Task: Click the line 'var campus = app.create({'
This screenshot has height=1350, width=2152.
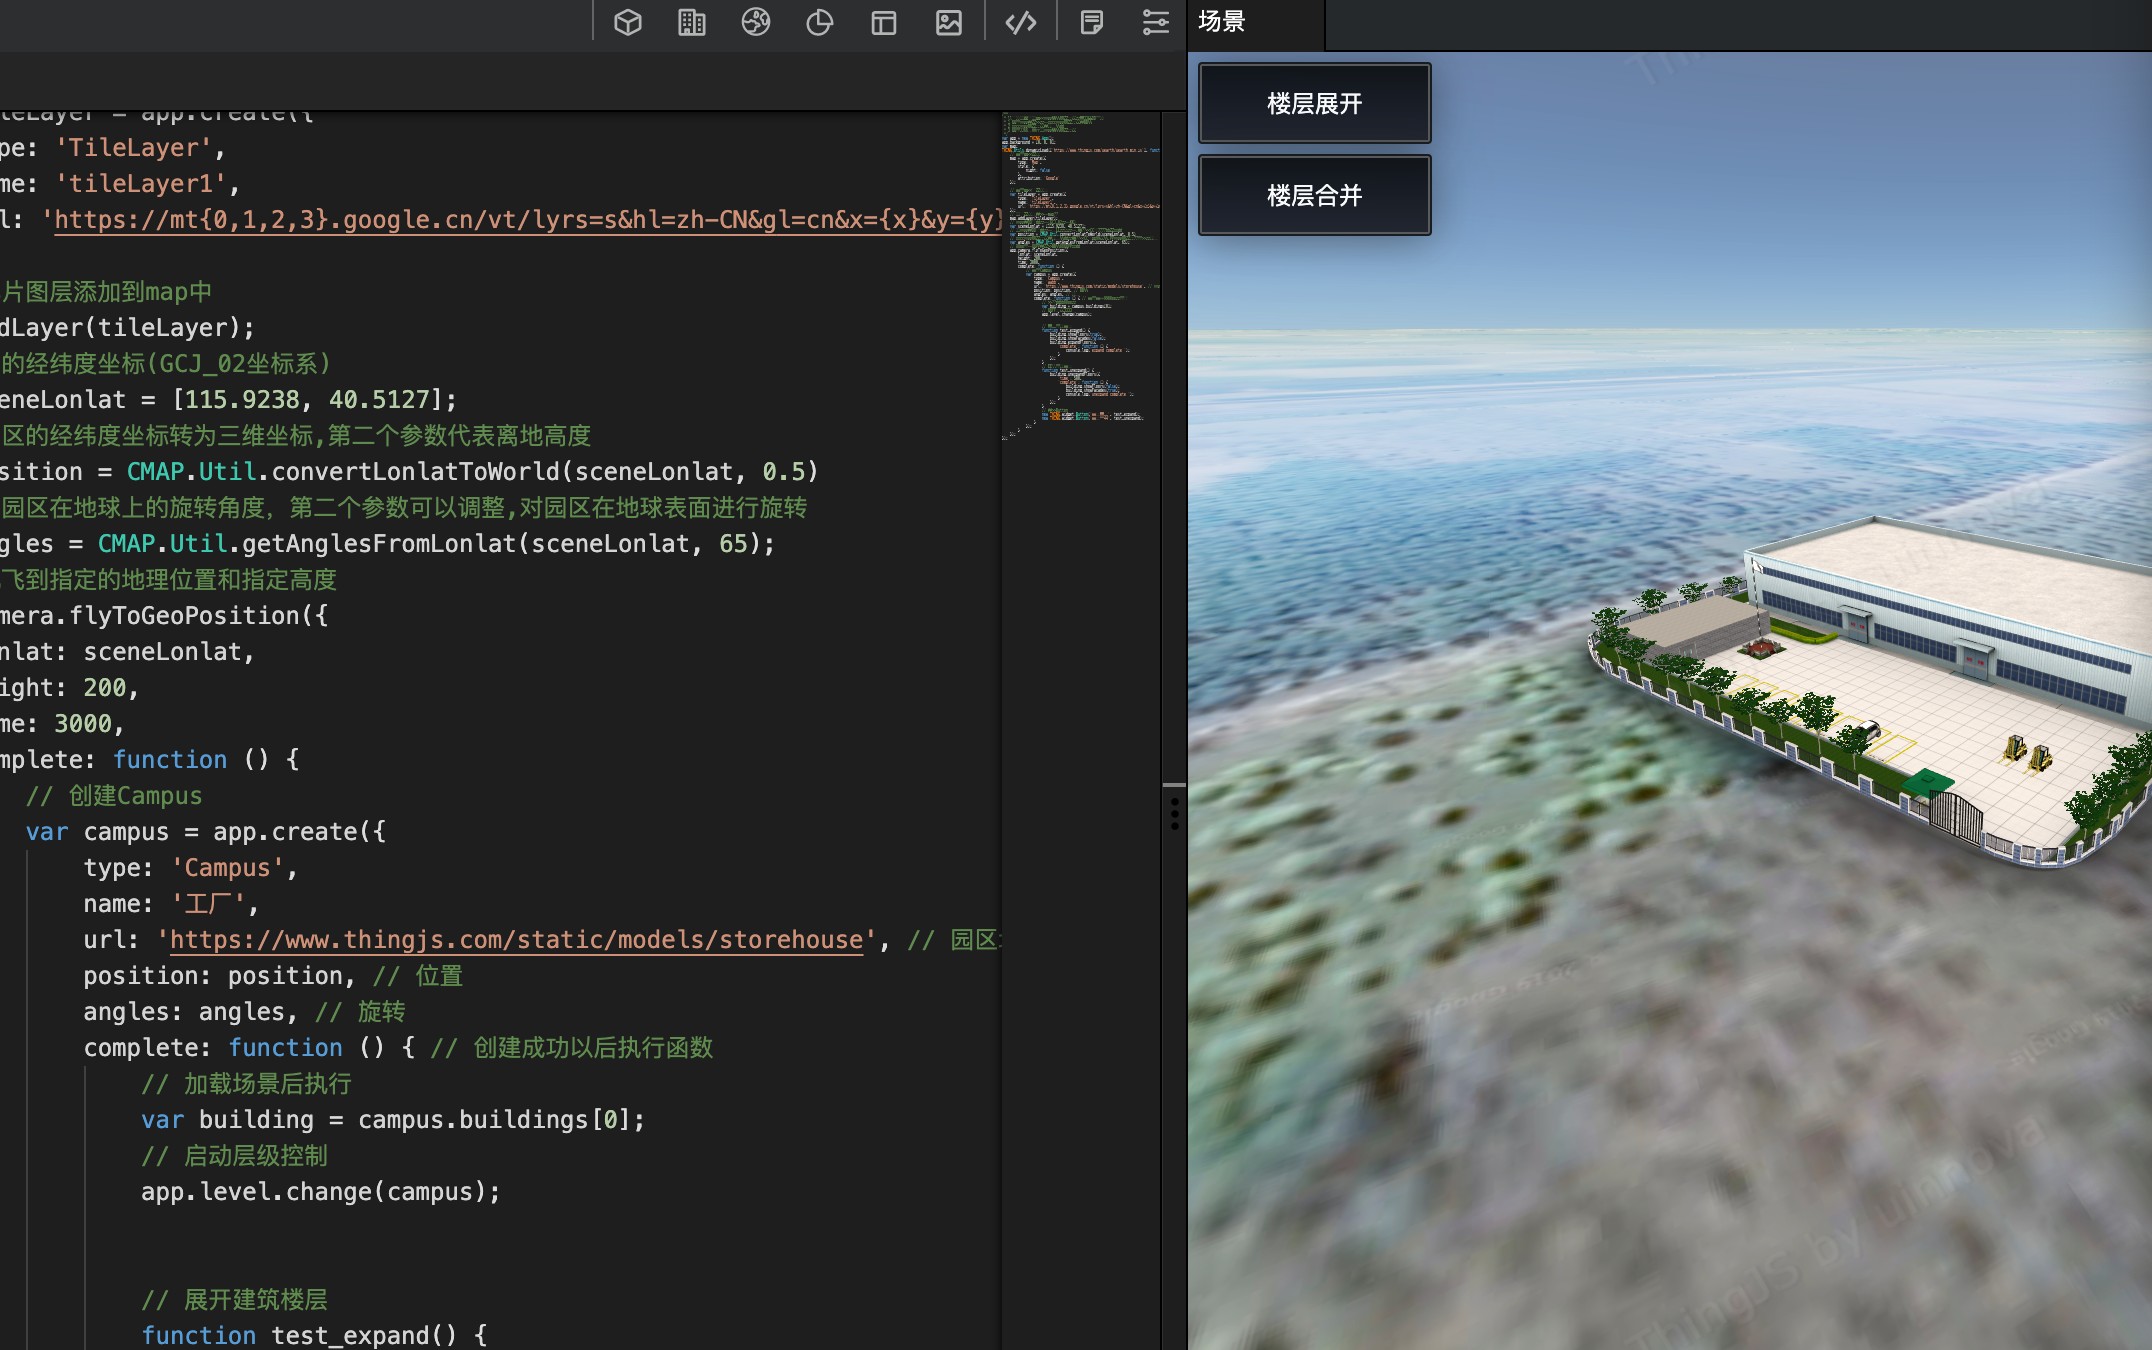Action: tap(205, 832)
